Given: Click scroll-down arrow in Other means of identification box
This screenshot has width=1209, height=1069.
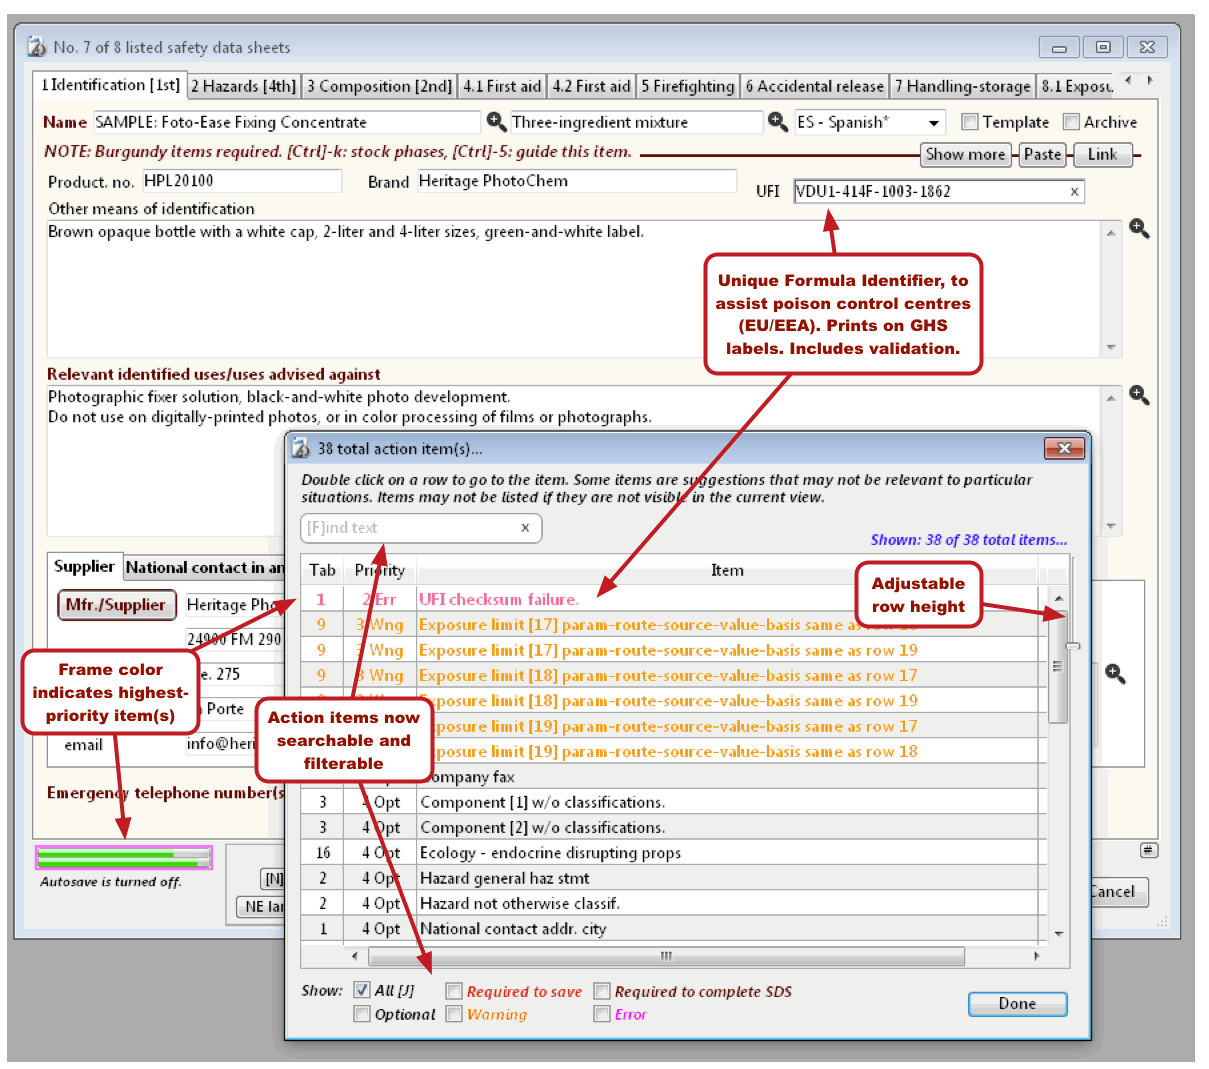Looking at the screenshot, I should tap(1111, 347).
